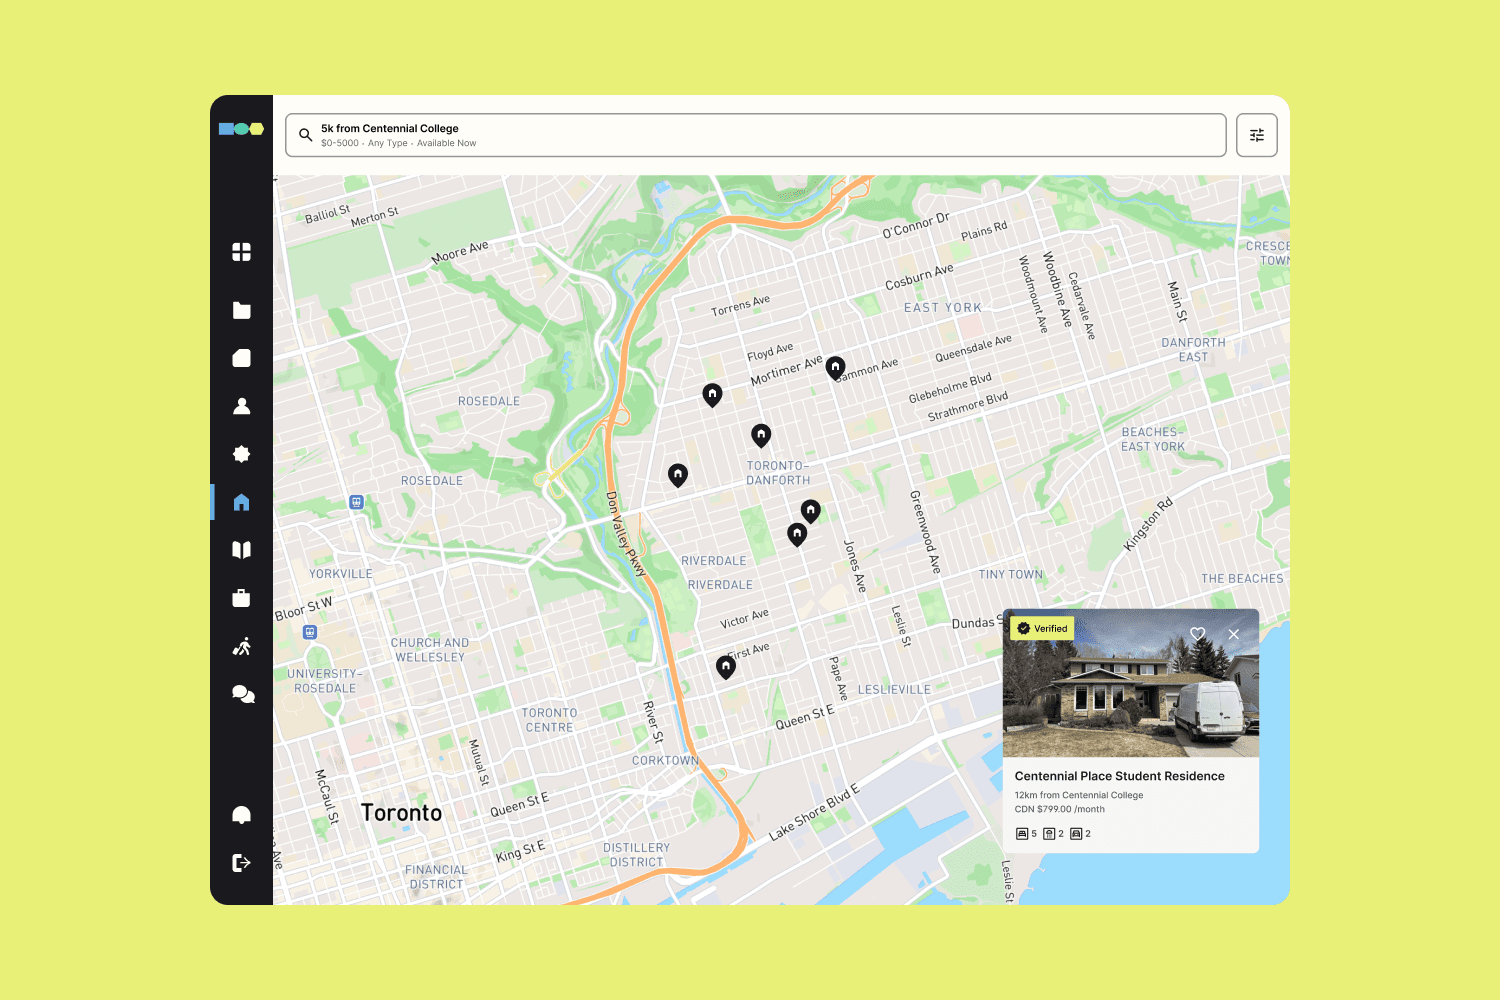
Task: Close the Centennial Place listing card
Action: (1234, 634)
